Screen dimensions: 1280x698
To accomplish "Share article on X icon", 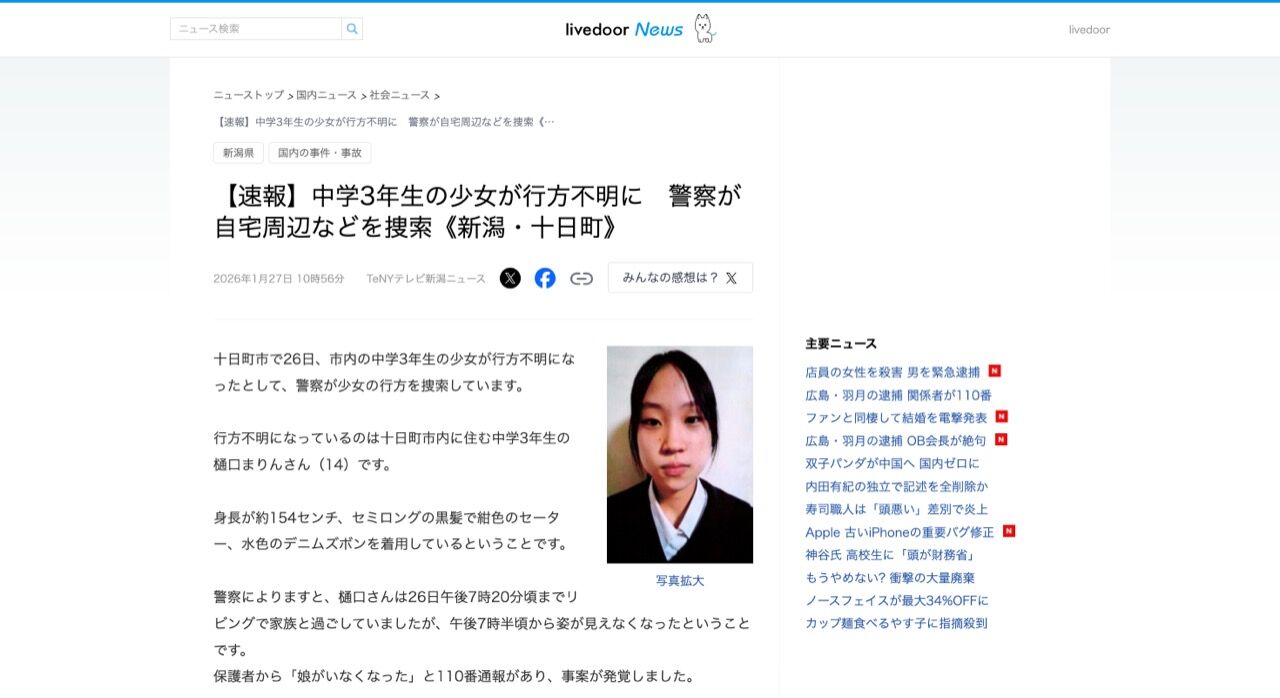I will click(510, 278).
